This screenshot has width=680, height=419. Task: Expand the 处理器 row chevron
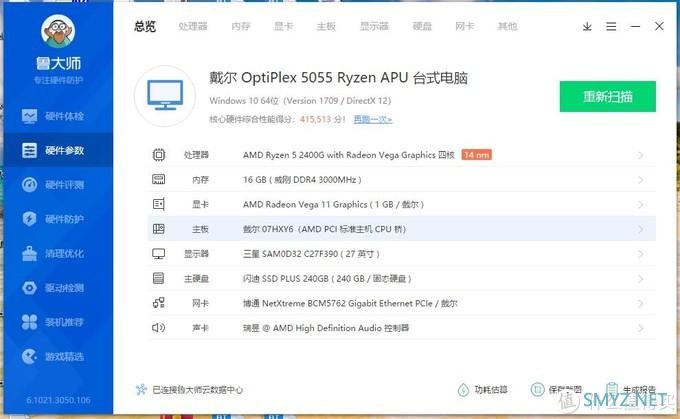pyautogui.click(x=641, y=155)
